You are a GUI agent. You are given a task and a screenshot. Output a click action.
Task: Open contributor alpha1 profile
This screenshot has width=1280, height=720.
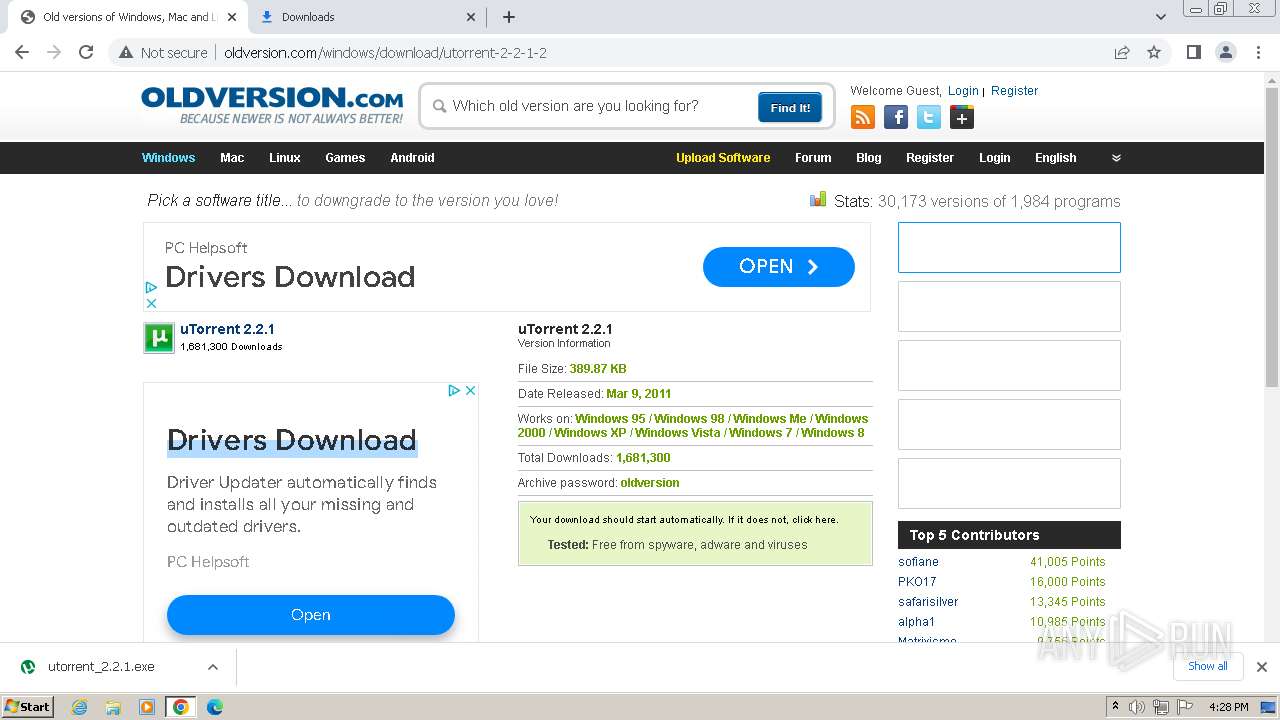[916, 622]
